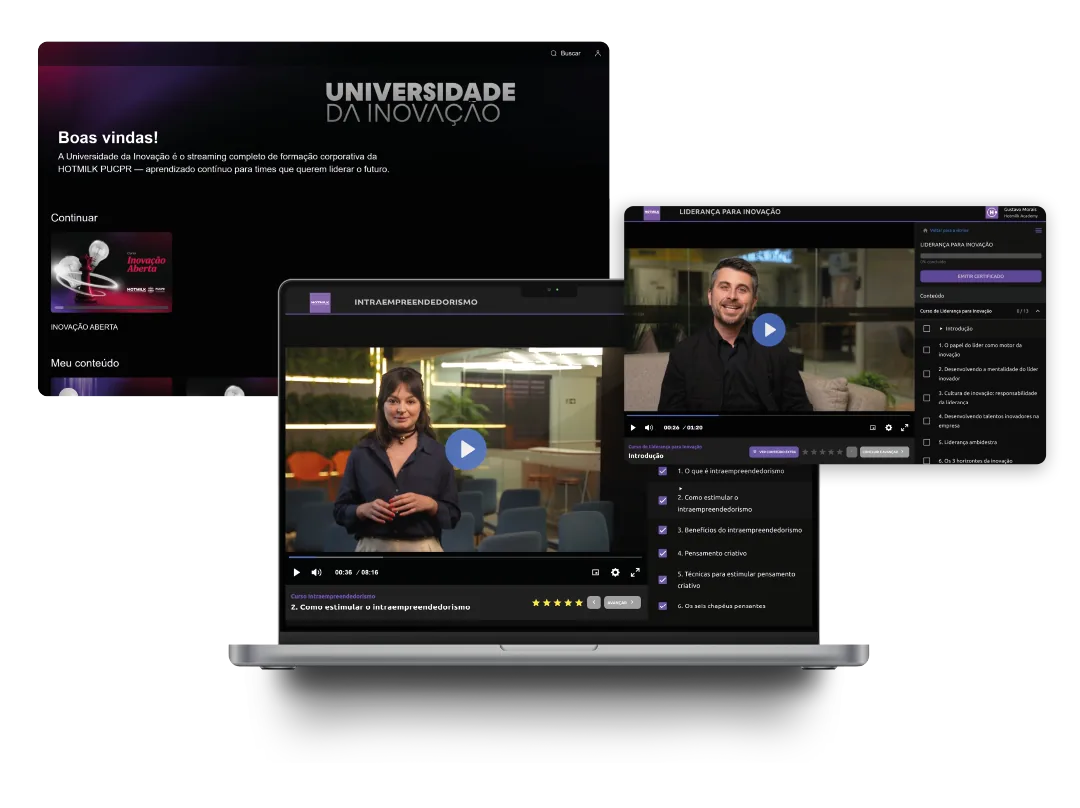The width and height of the screenshot is (1080, 808).
Task: Open the hamburger menu in the Liderança sidebar
Action: pos(1038,231)
